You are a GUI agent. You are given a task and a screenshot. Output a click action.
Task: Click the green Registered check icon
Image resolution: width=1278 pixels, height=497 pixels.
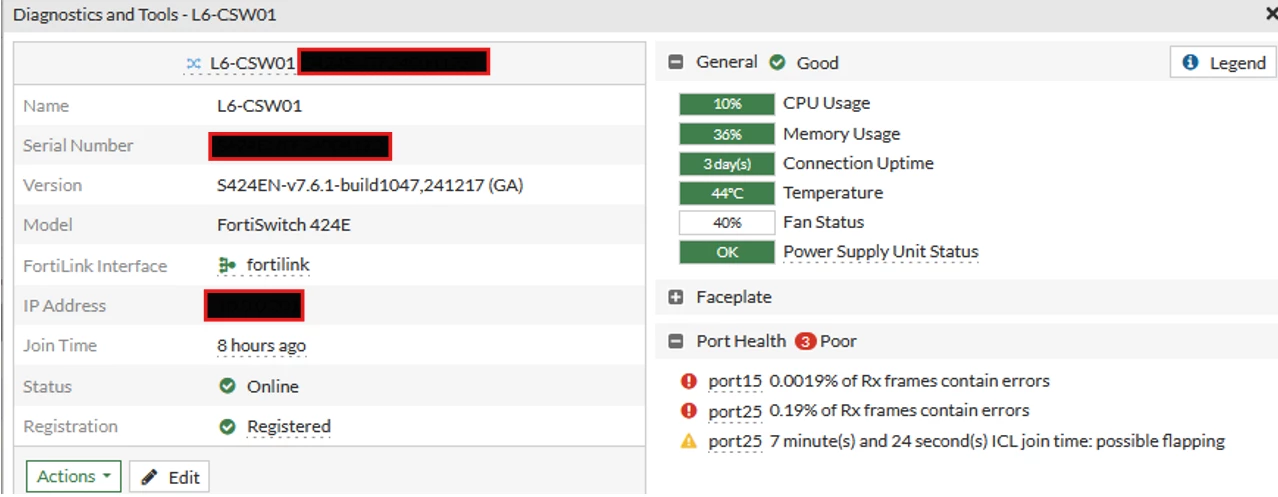pos(227,426)
